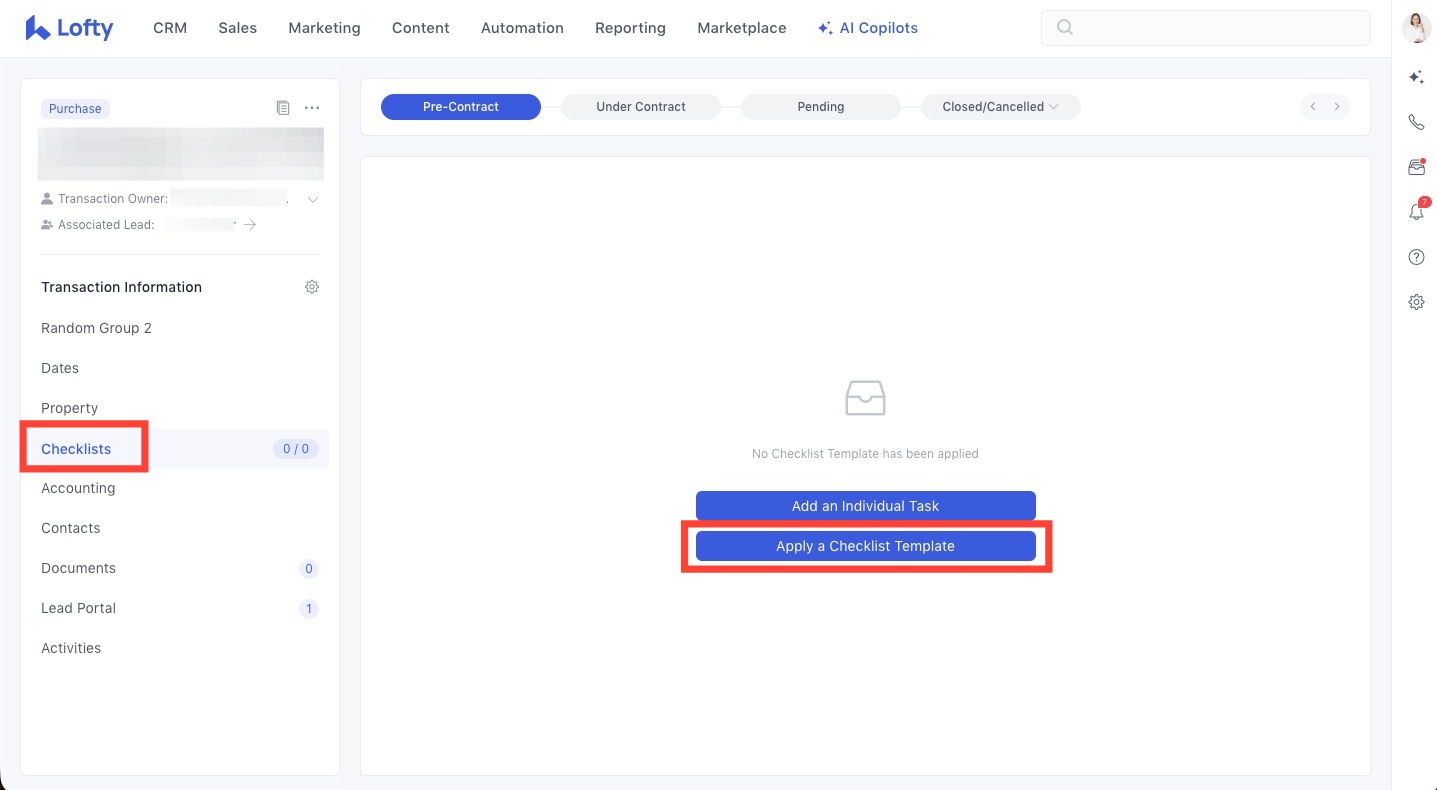Screen dimensions: 1437x790
Task: Open the inbox icon in right sidebar
Action: (x=1416, y=167)
